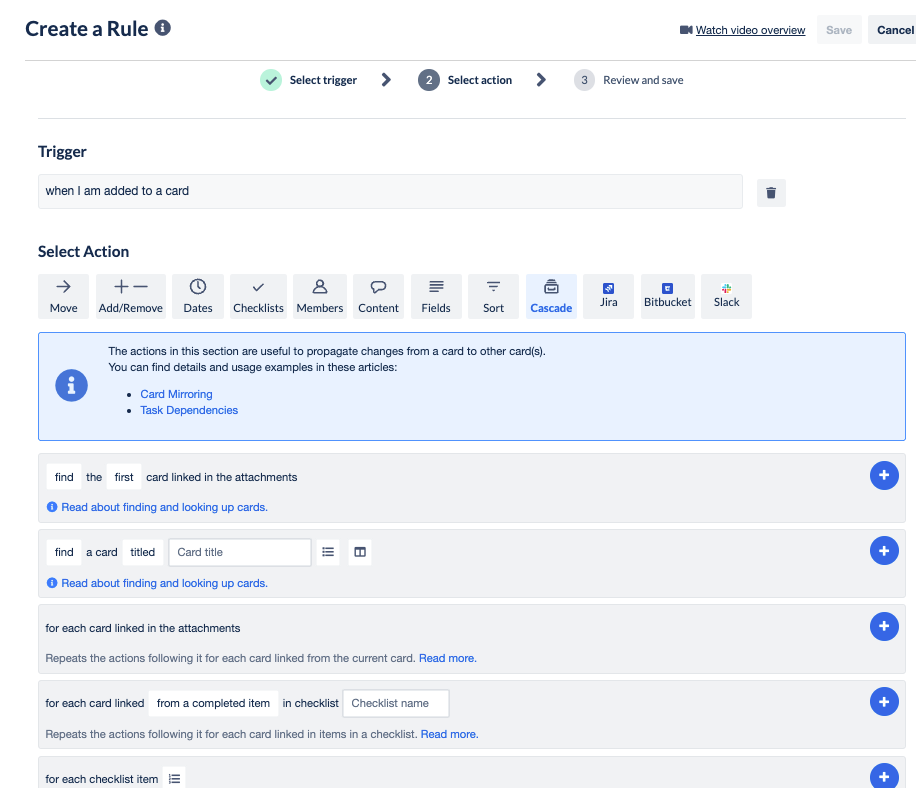This screenshot has height=800, width=916.
Task: Click the Checklist name input field
Action: [396, 703]
